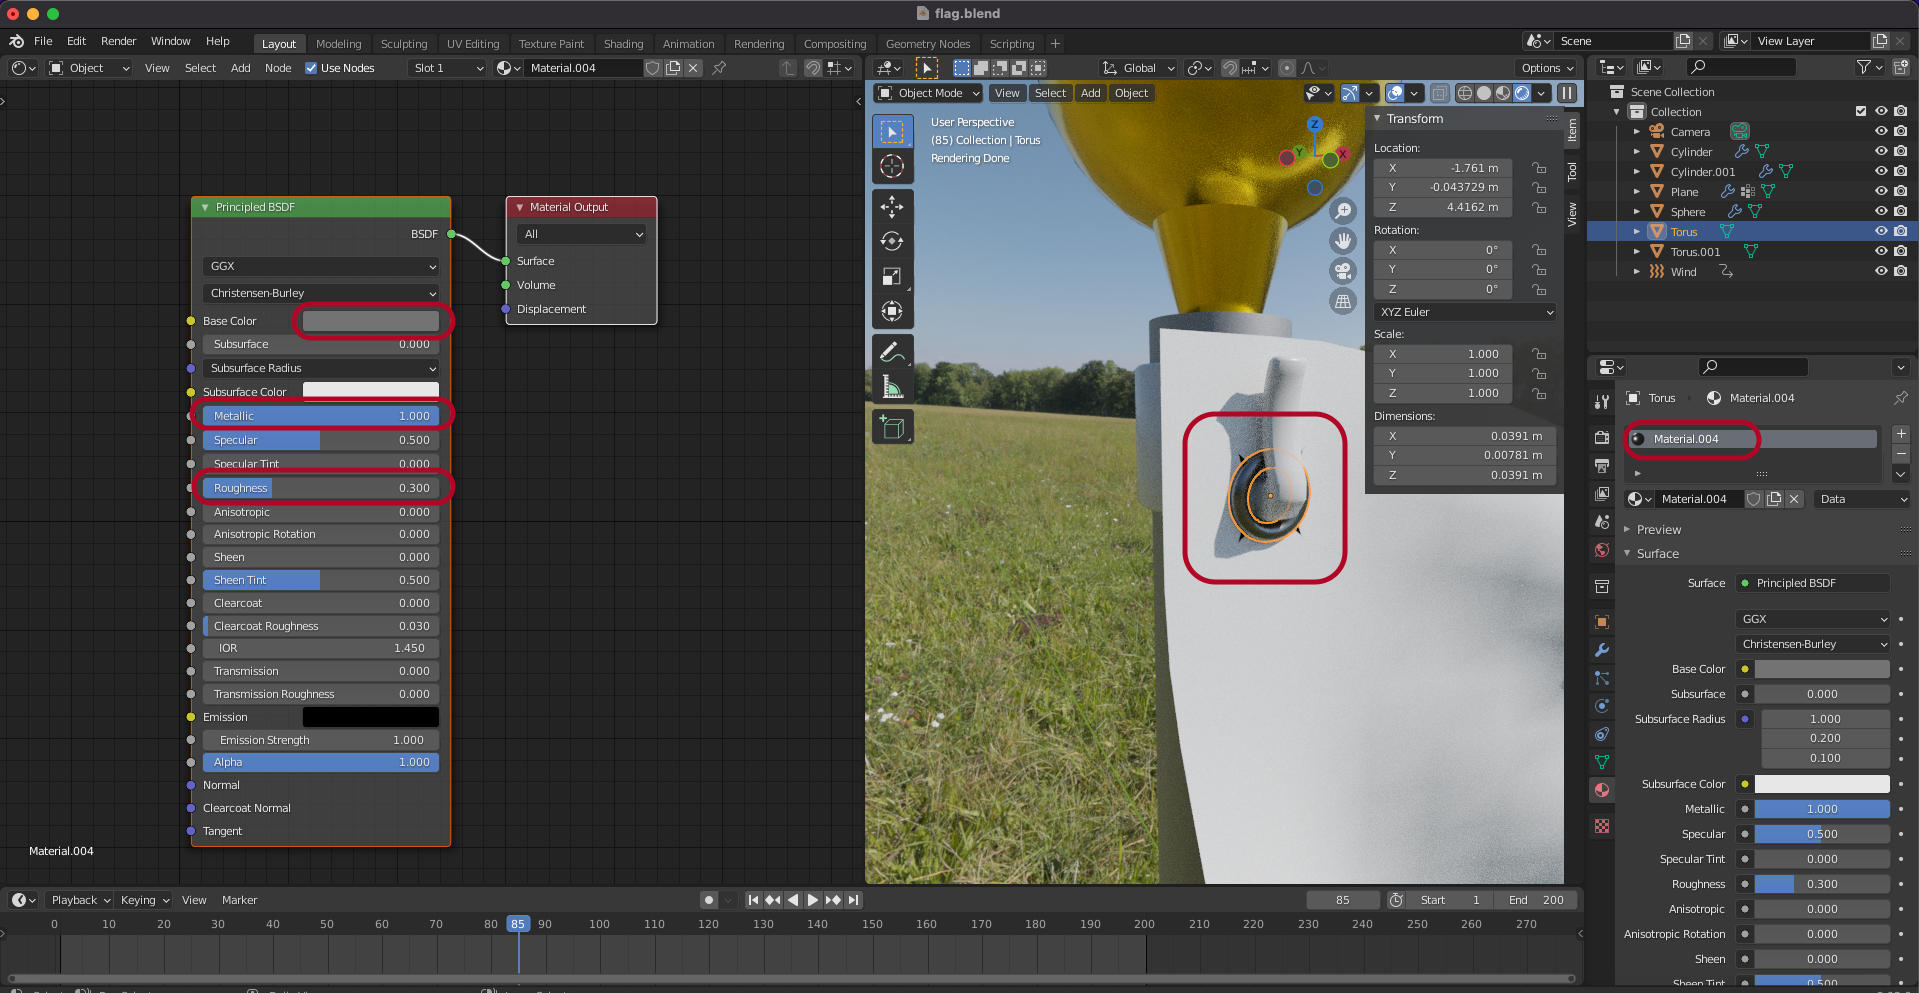Viewport: 1919px width, 993px height.
Task: Open the Object Mode dropdown
Action: (x=928, y=93)
